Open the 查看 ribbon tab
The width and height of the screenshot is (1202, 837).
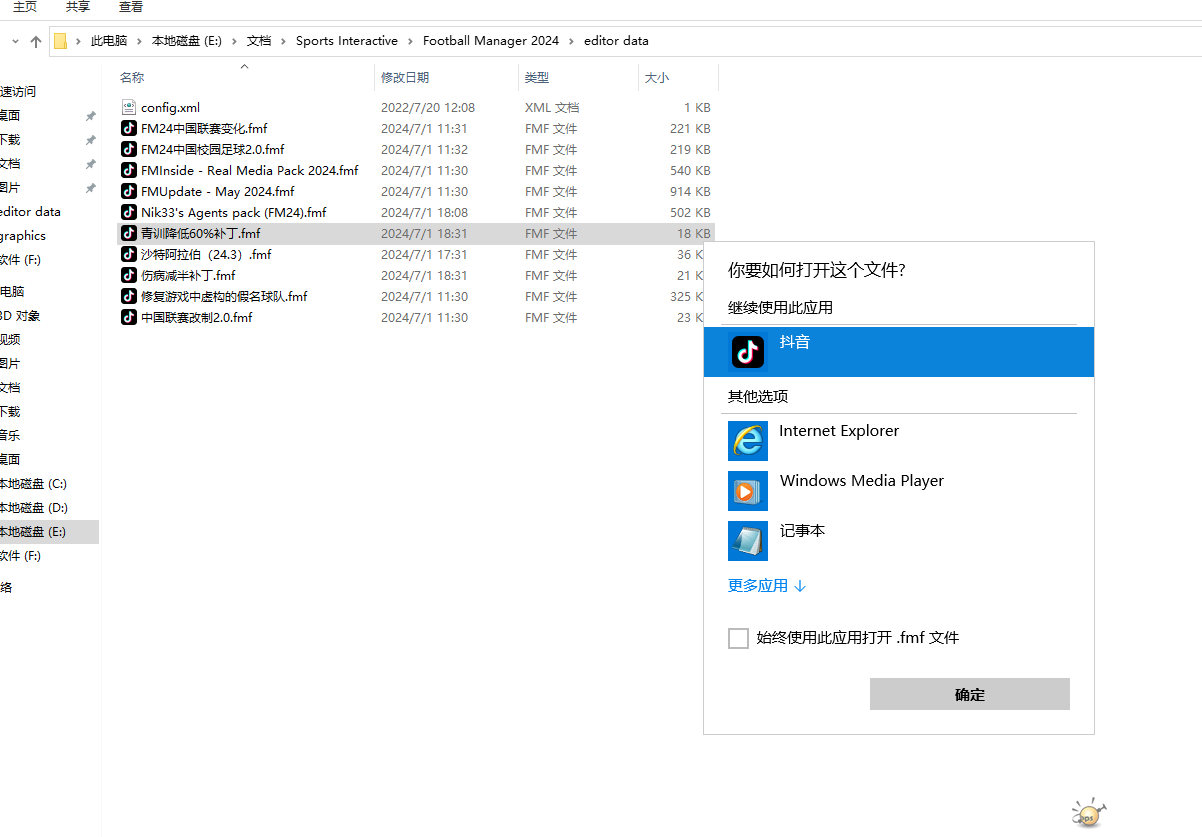click(131, 6)
